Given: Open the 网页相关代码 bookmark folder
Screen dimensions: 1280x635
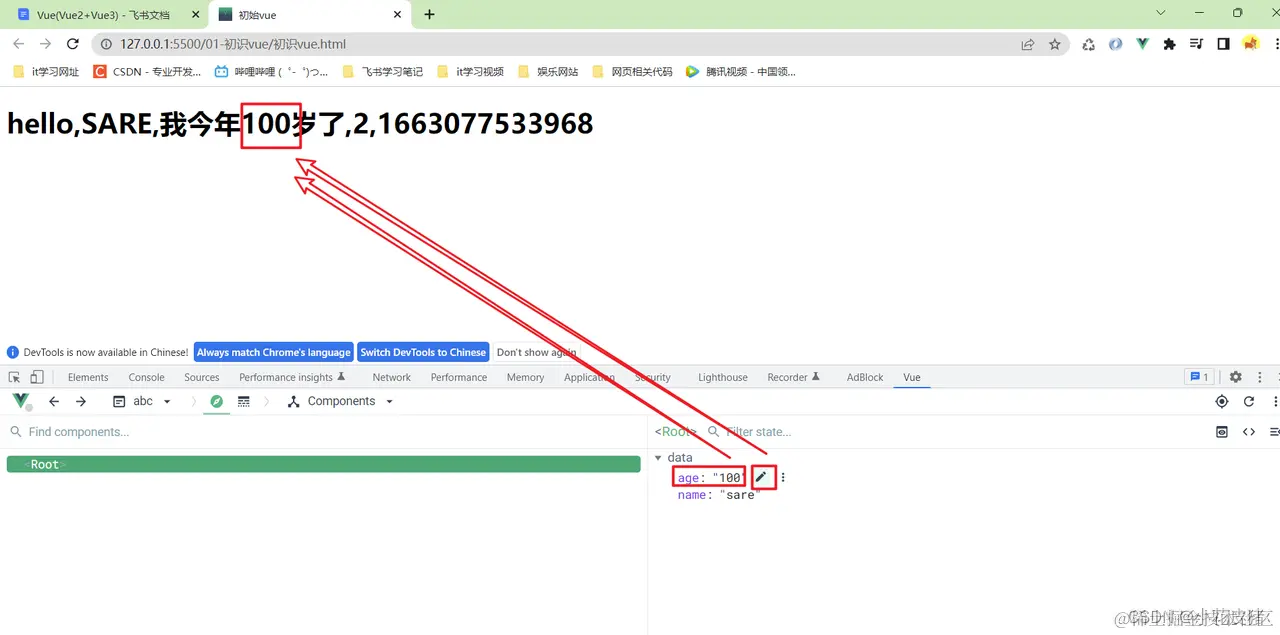Looking at the screenshot, I should coord(632,72).
